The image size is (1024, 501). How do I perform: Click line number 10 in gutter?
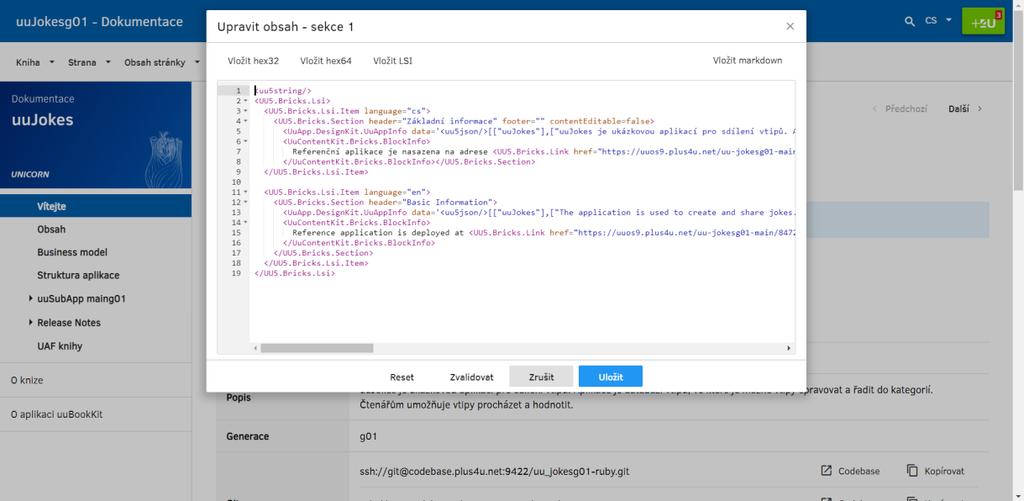click(x=236, y=182)
